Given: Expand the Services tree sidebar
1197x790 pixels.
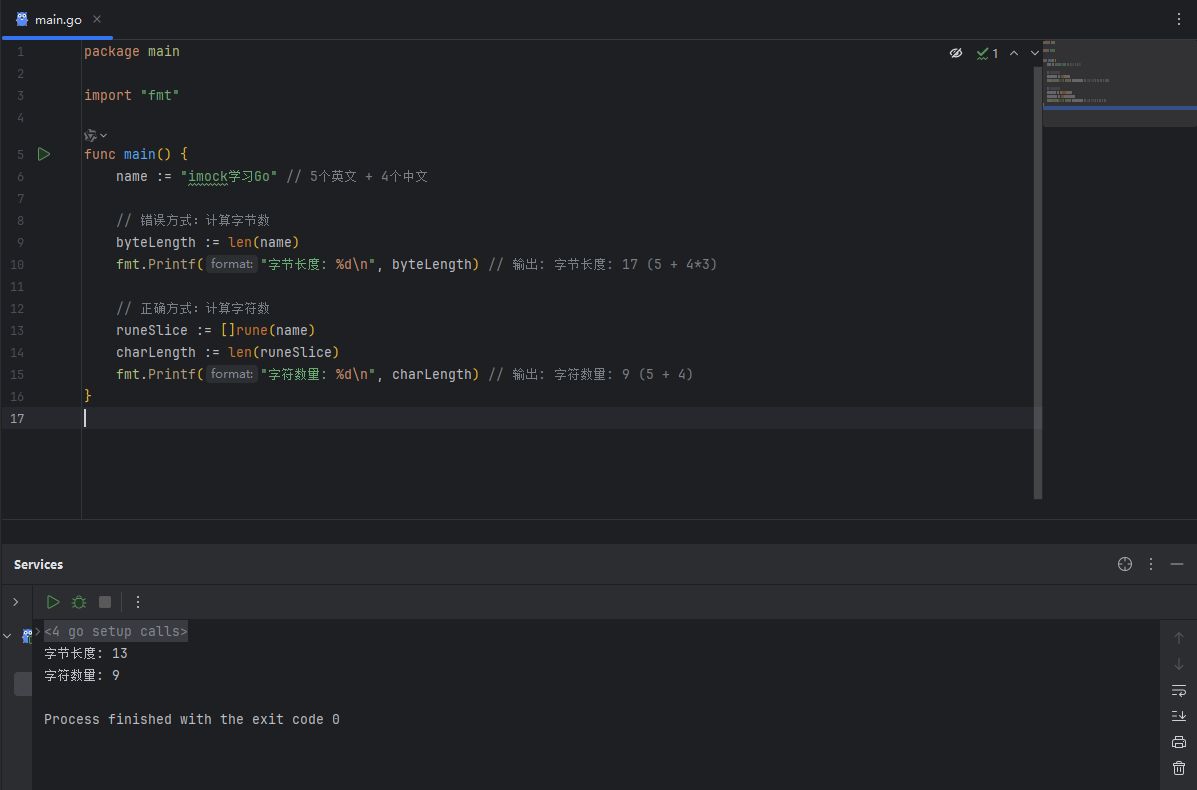Looking at the screenshot, I should pyautogui.click(x=15, y=602).
